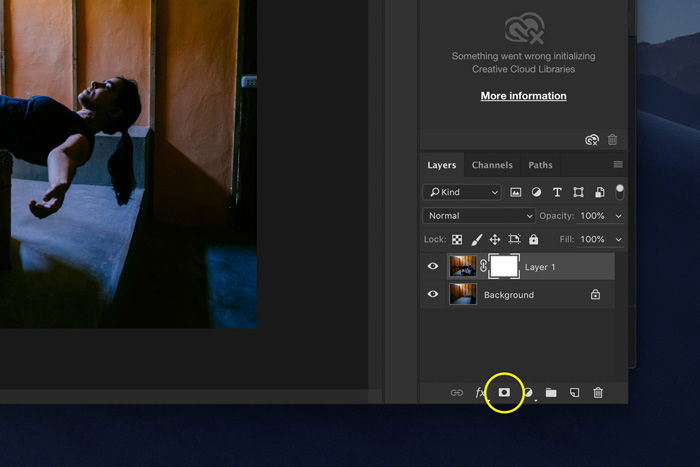Create a new group folder icon
Image resolution: width=700 pixels, height=467 pixels.
(551, 392)
